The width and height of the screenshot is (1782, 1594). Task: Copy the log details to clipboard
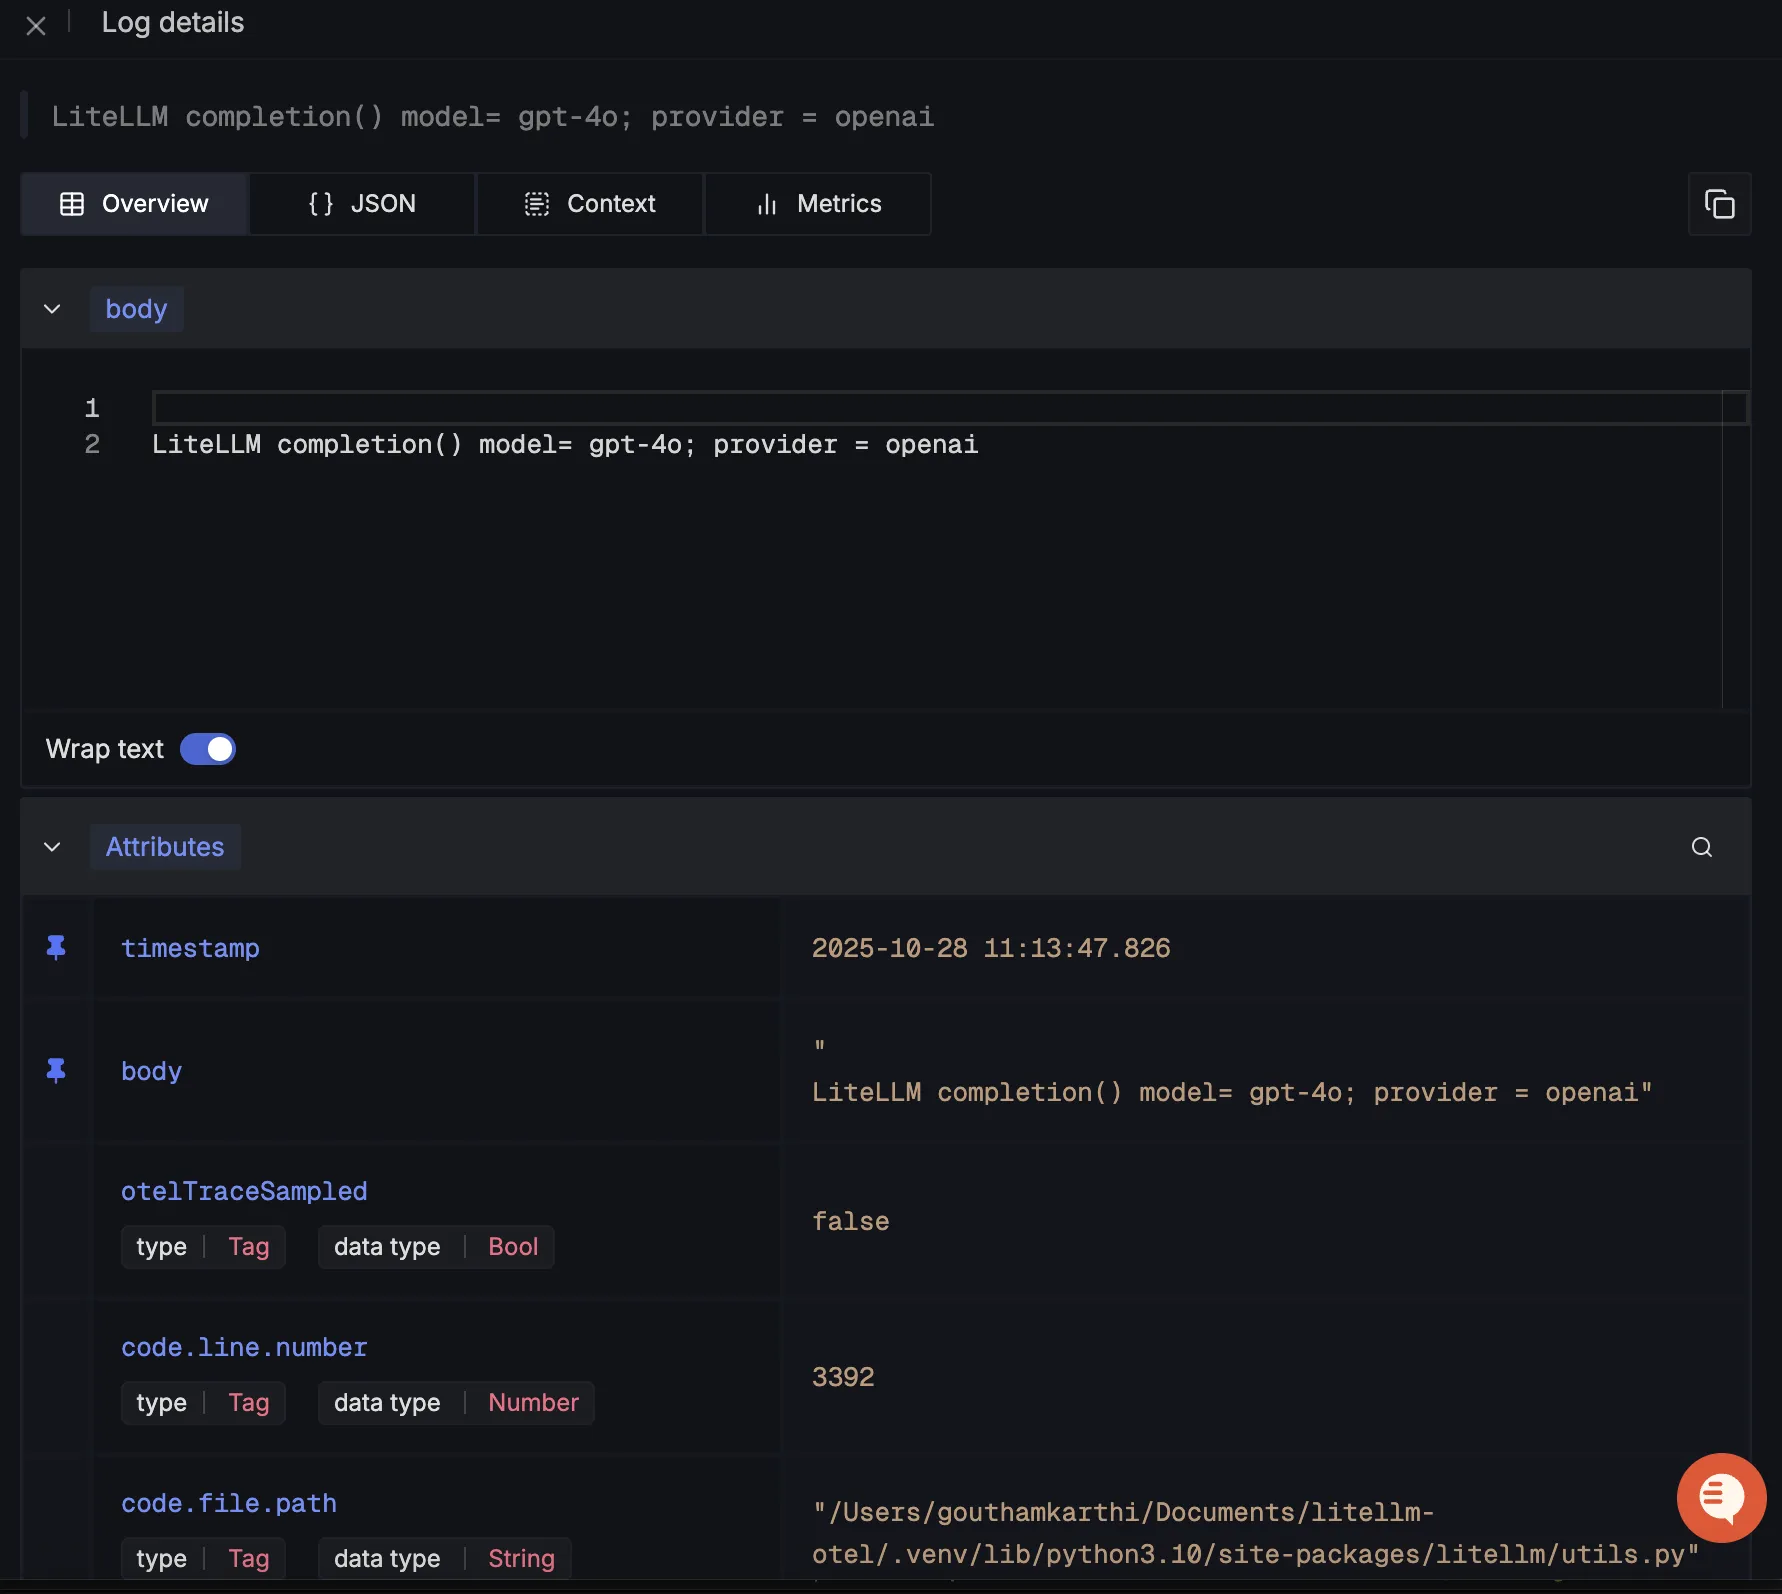1720,204
